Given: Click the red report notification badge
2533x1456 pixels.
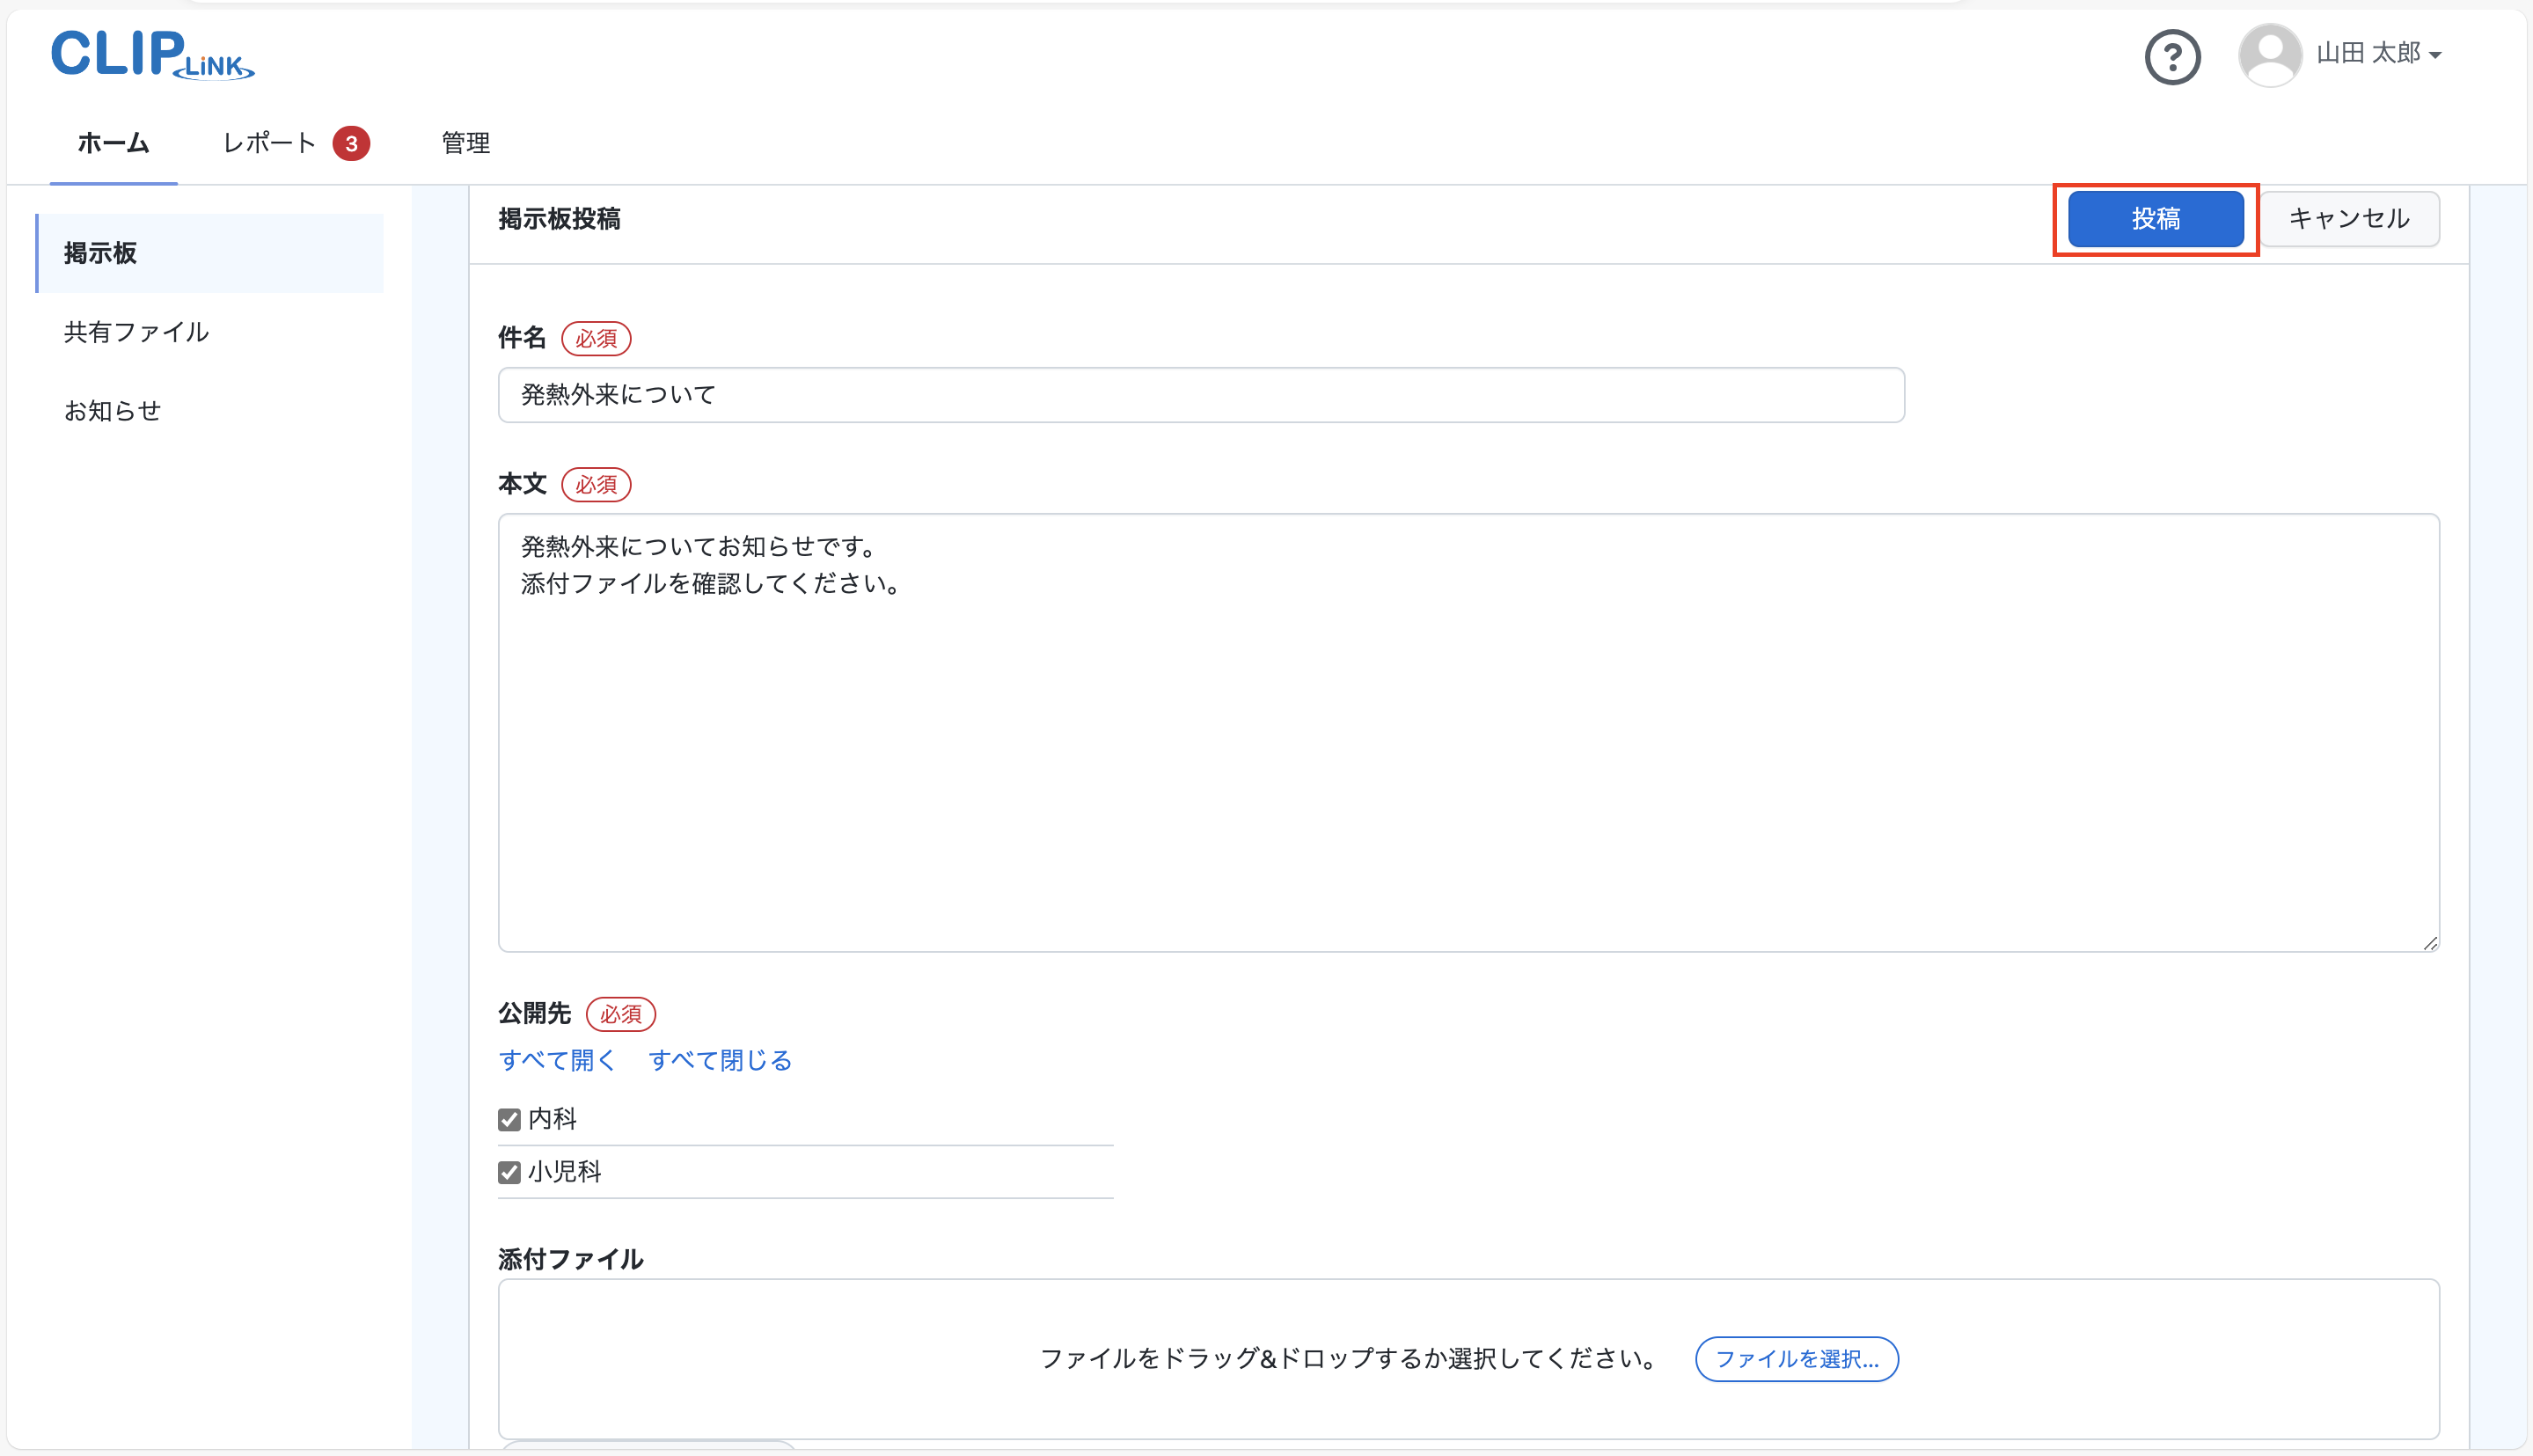Looking at the screenshot, I should (x=351, y=144).
